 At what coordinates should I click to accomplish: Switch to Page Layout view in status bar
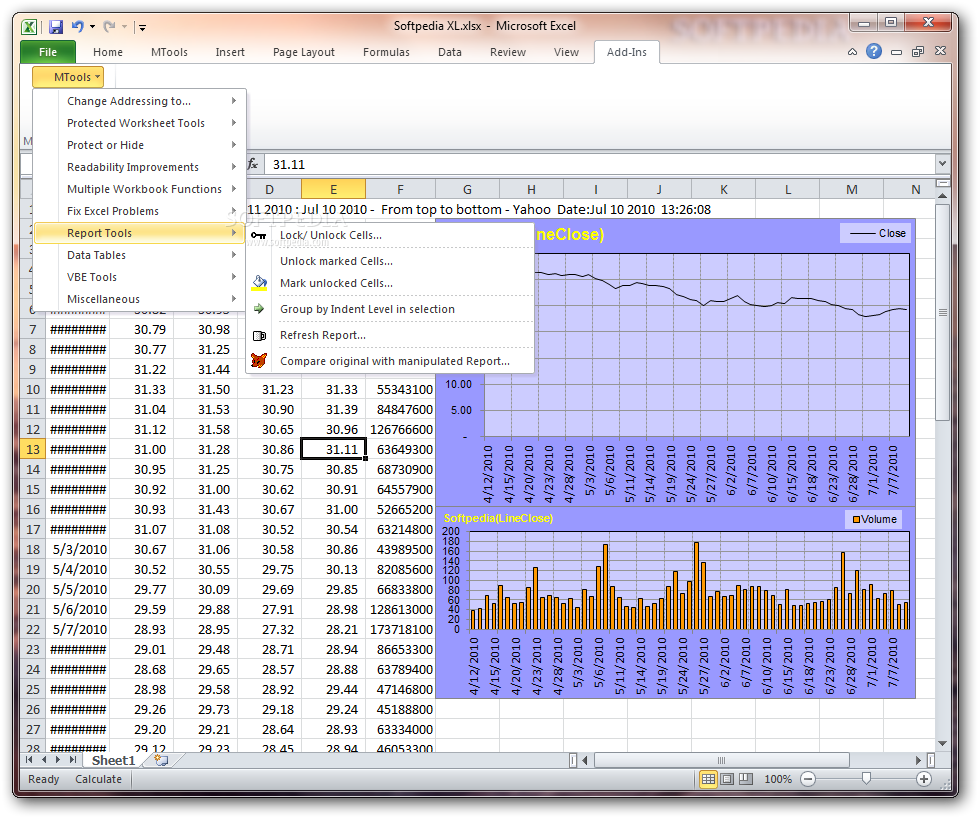[727, 779]
